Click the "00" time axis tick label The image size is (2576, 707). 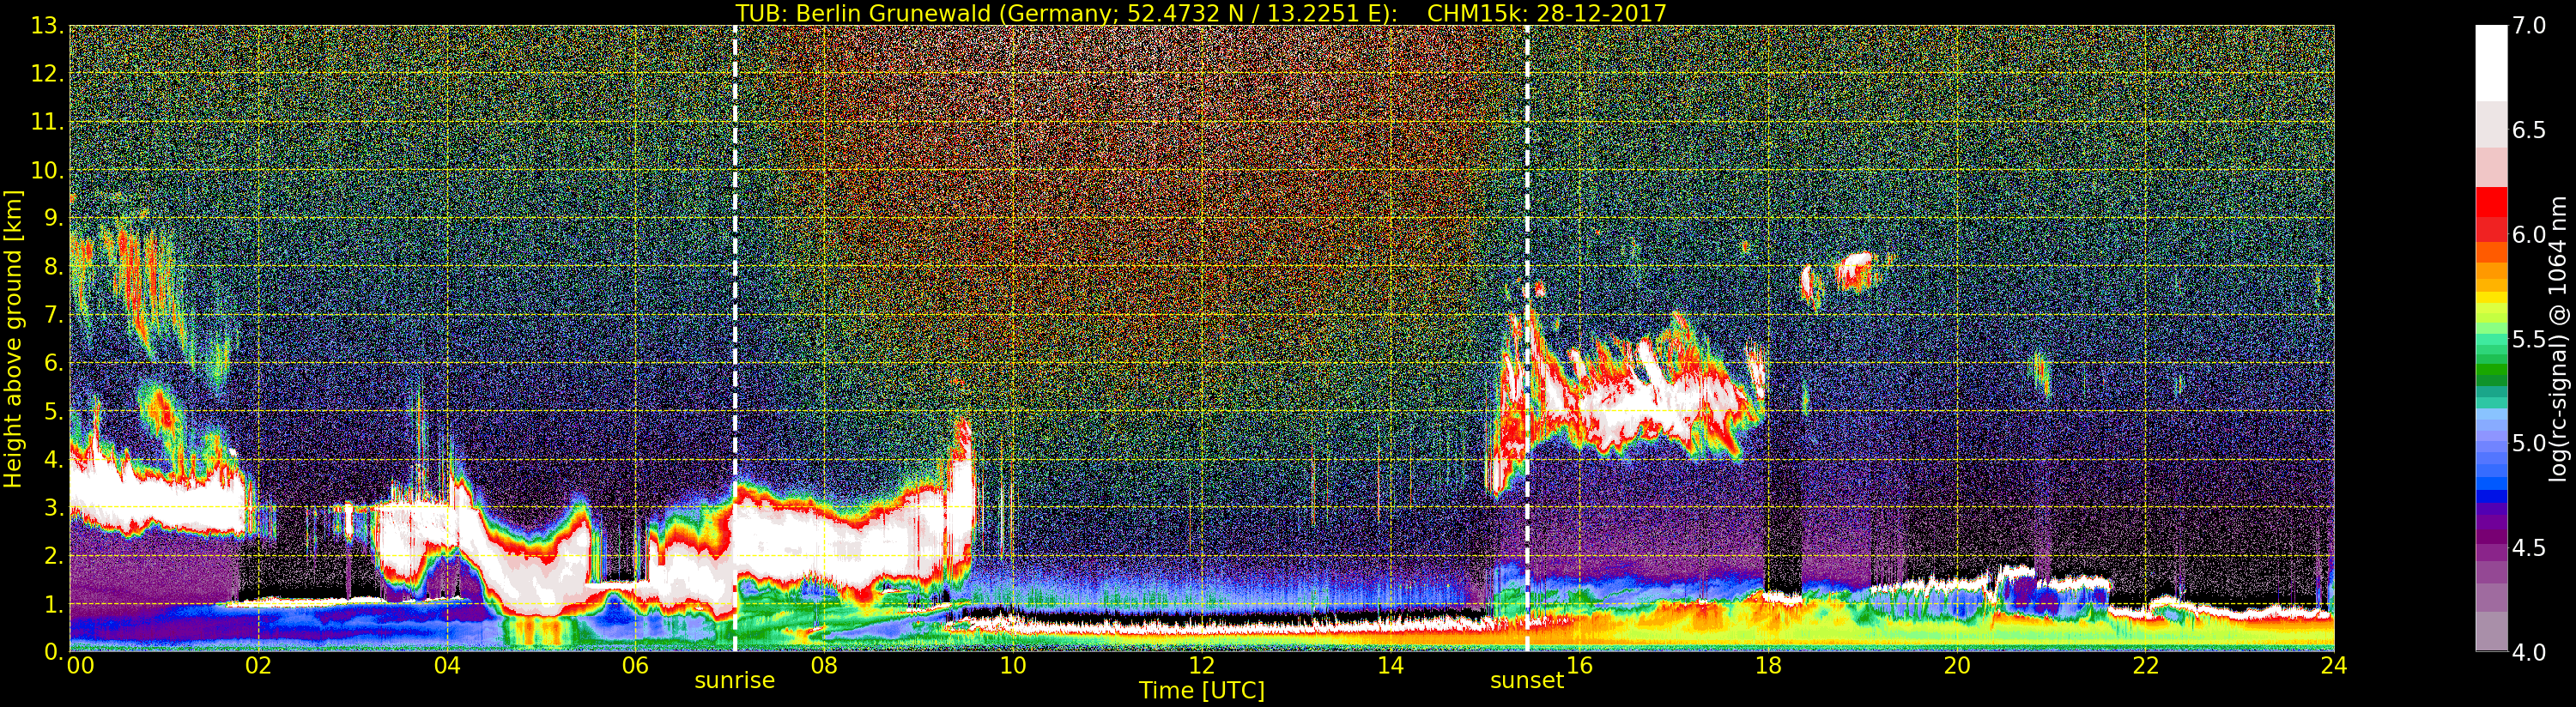[x=80, y=666]
